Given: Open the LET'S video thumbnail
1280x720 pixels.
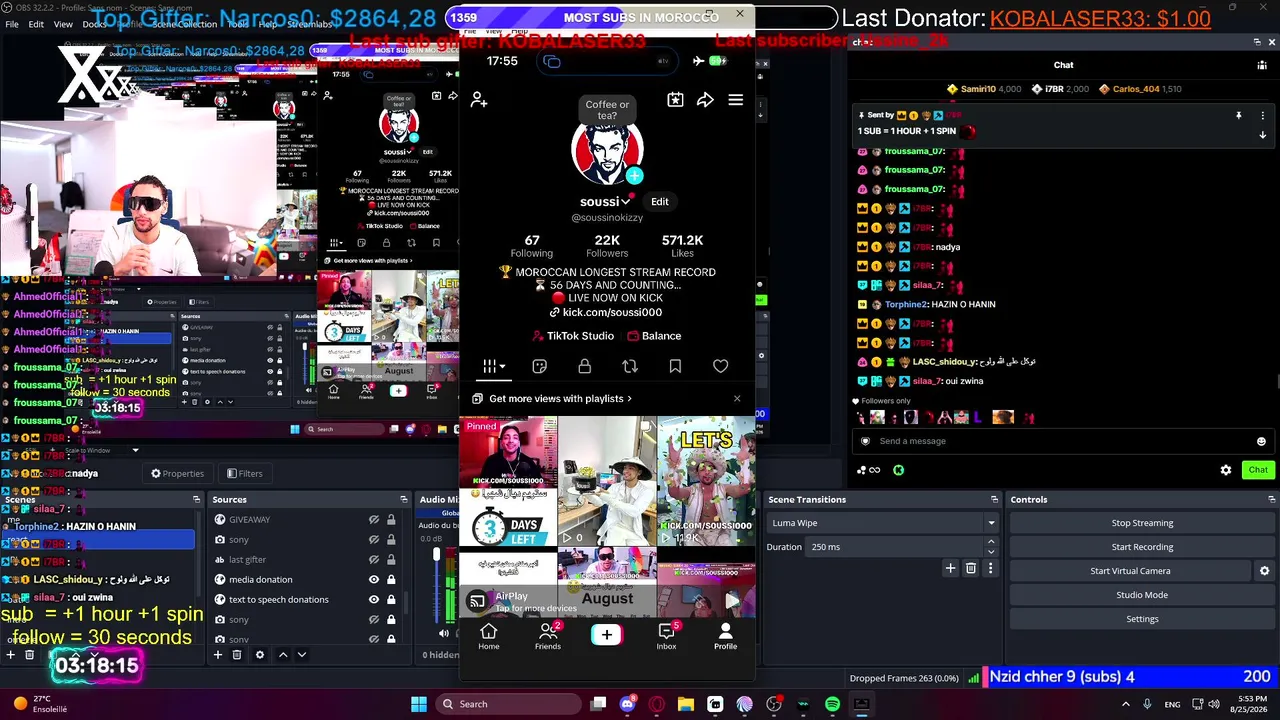Looking at the screenshot, I should (706, 481).
